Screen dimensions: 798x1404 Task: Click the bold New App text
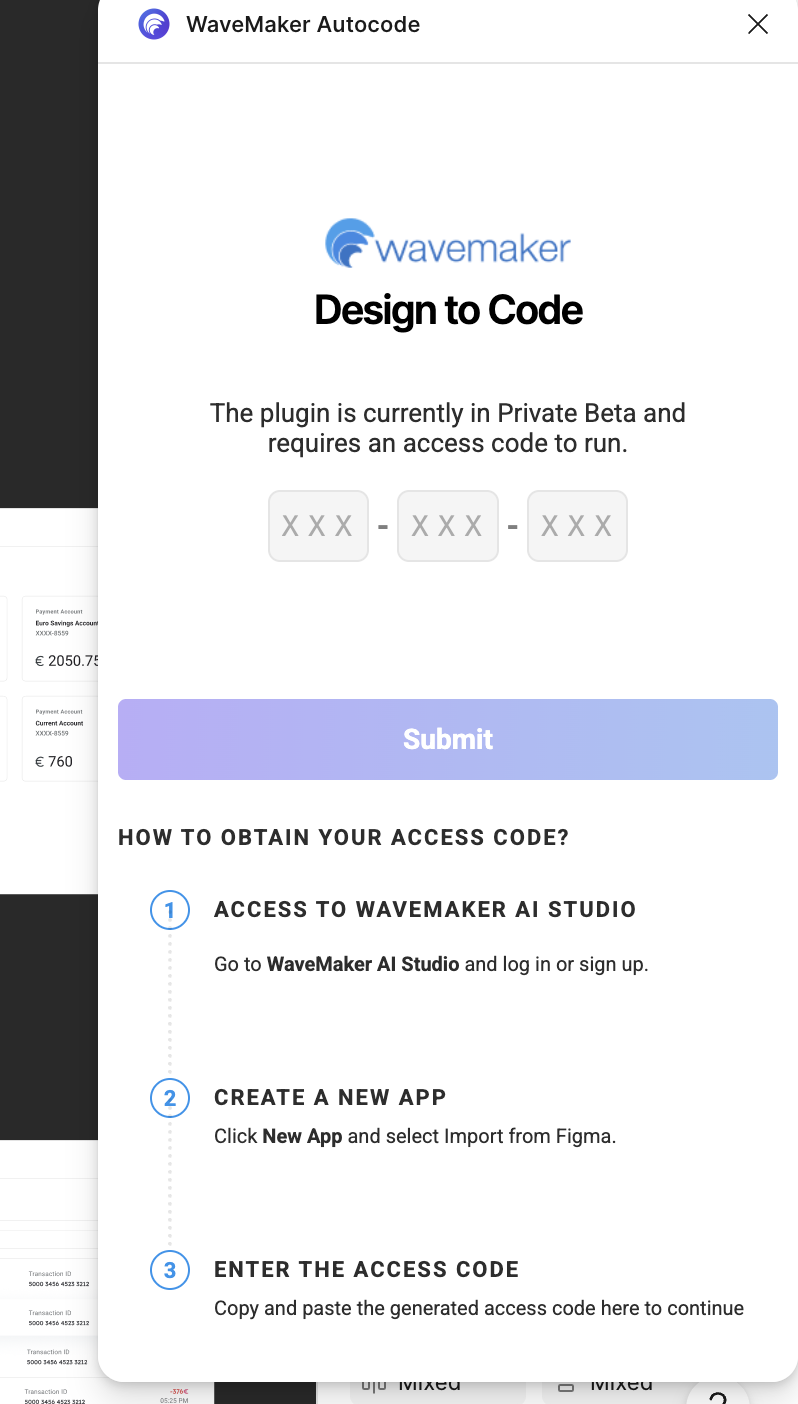302,1137
